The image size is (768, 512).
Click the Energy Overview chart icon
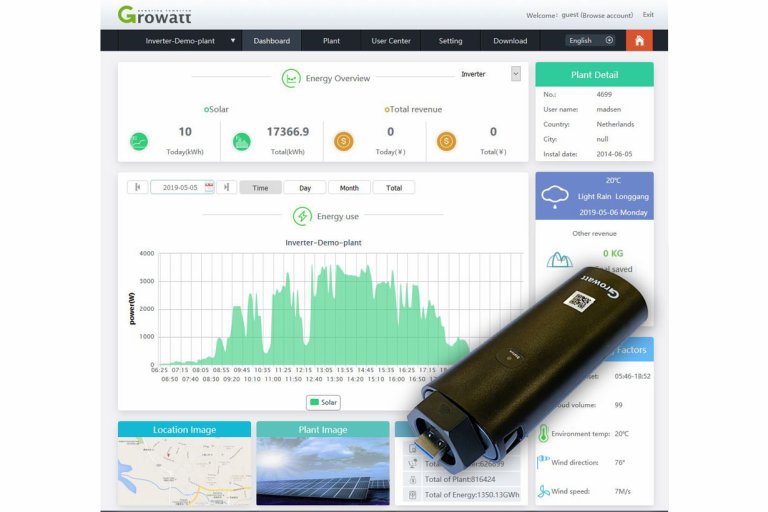point(290,78)
